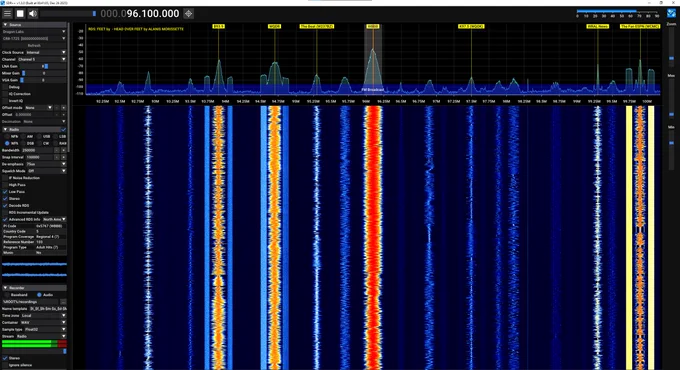680x370 pixels.
Task: Open Container dropdown showing WAV
Action: point(43,322)
